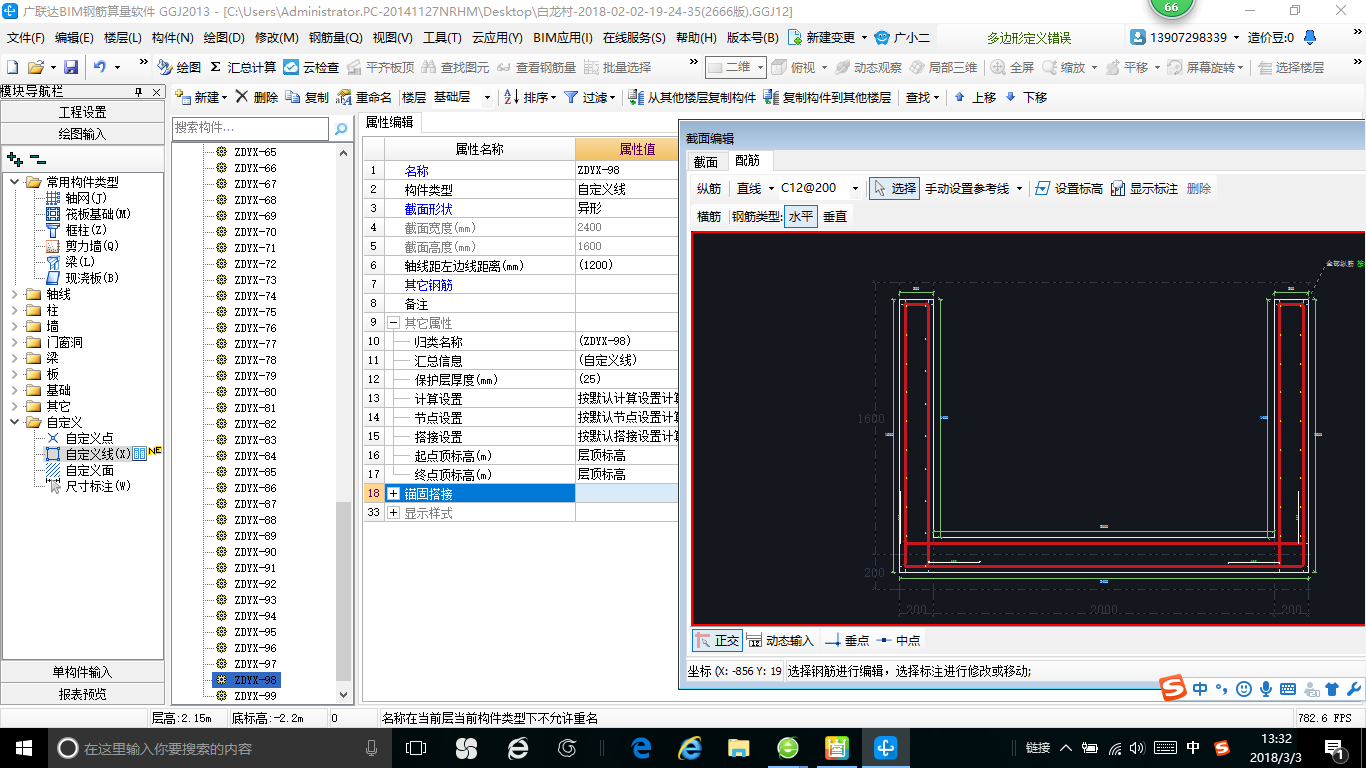The image size is (1366, 768).
Task: Switch to the 配筋 tab
Action: pyautogui.click(x=748, y=160)
